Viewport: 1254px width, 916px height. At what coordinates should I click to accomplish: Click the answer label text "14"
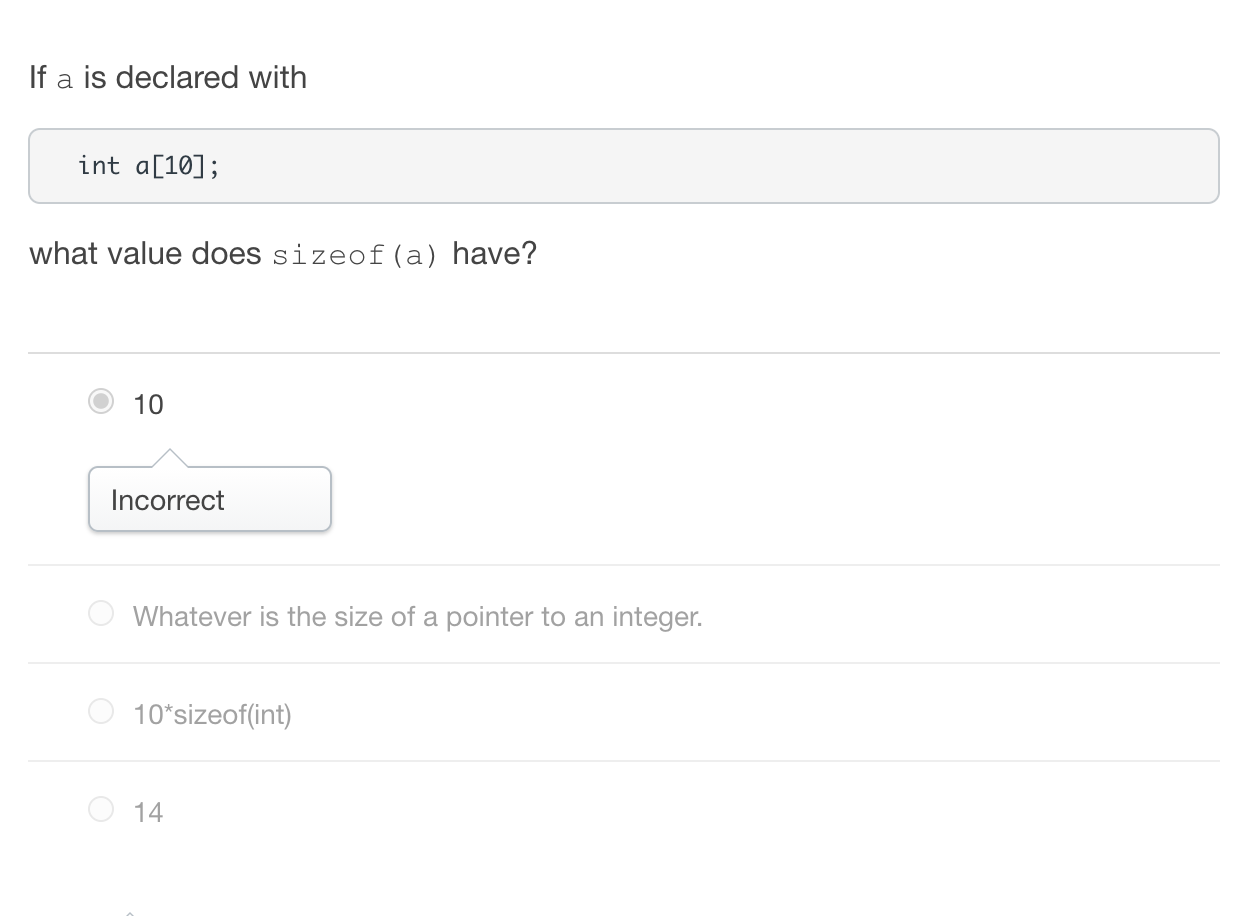pos(148,812)
